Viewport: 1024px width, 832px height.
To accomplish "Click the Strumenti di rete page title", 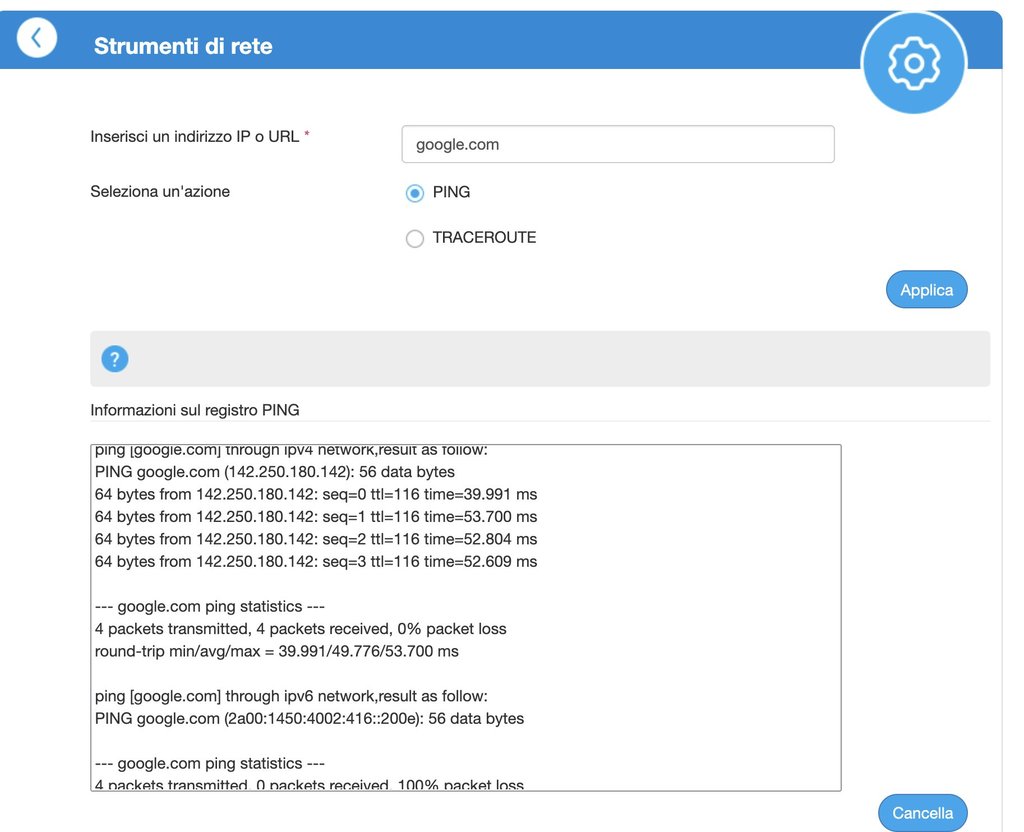I will pos(183,46).
